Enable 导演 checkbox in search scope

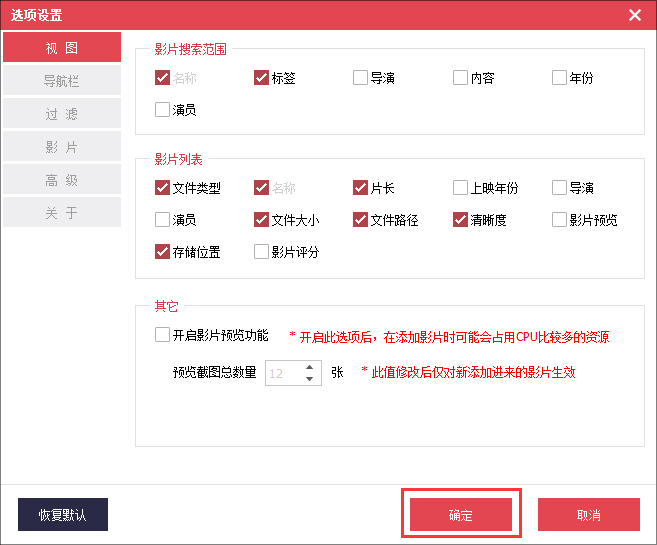pos(361,78)
